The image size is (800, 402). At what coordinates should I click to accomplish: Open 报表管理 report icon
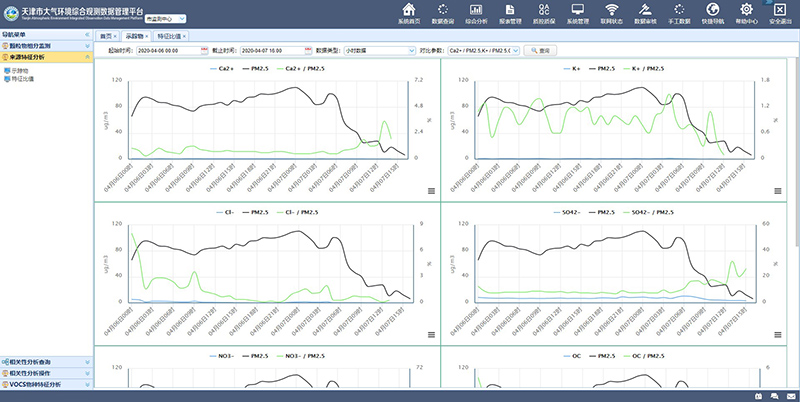[509, 12]
